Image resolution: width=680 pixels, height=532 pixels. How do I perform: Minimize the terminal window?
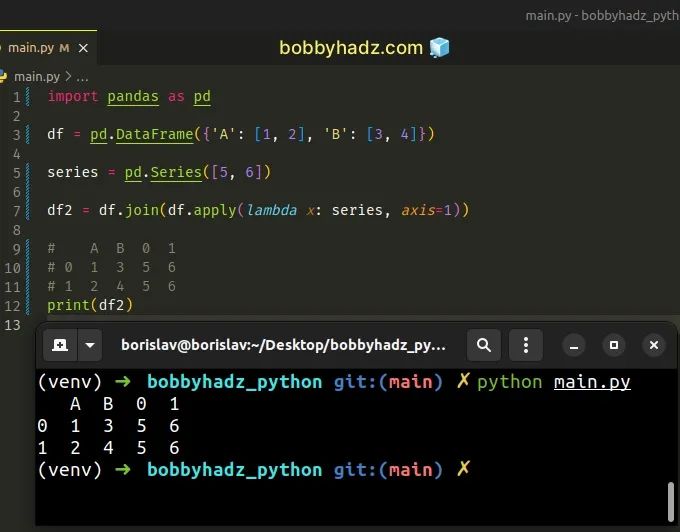point(574,346)
